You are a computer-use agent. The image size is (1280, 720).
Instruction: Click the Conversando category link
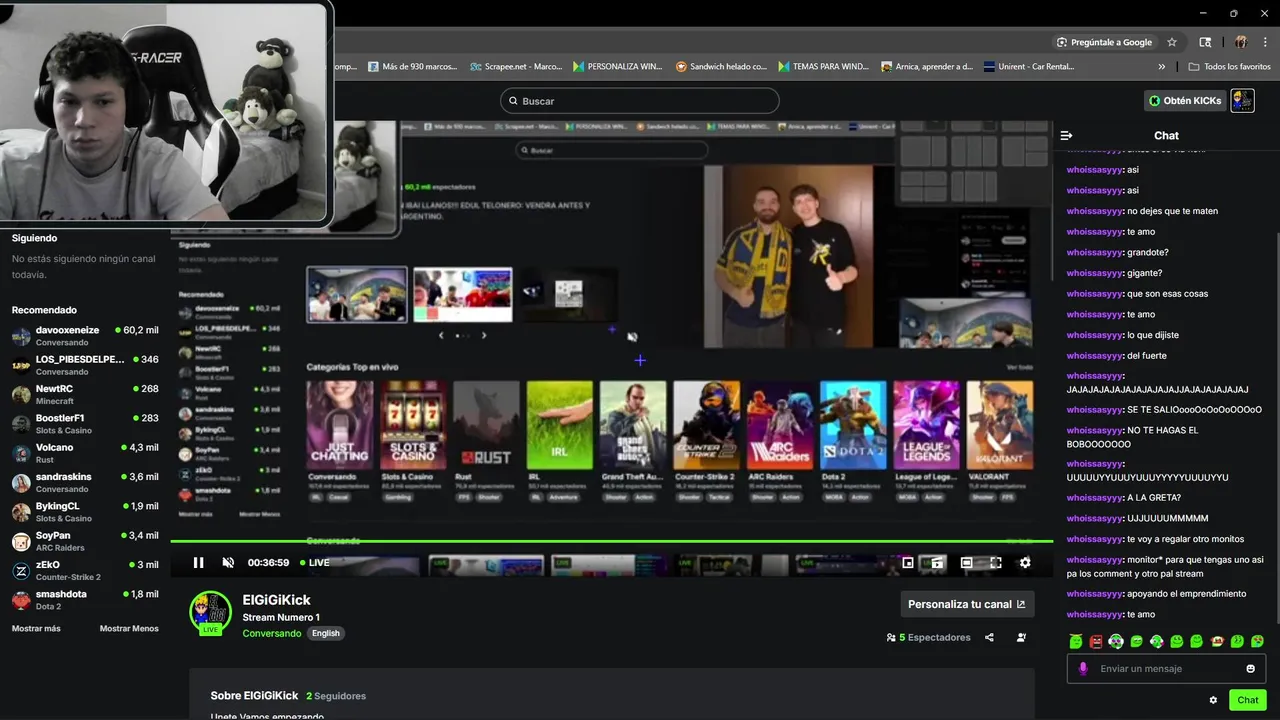pyautogui.click(x=272, y=633)
